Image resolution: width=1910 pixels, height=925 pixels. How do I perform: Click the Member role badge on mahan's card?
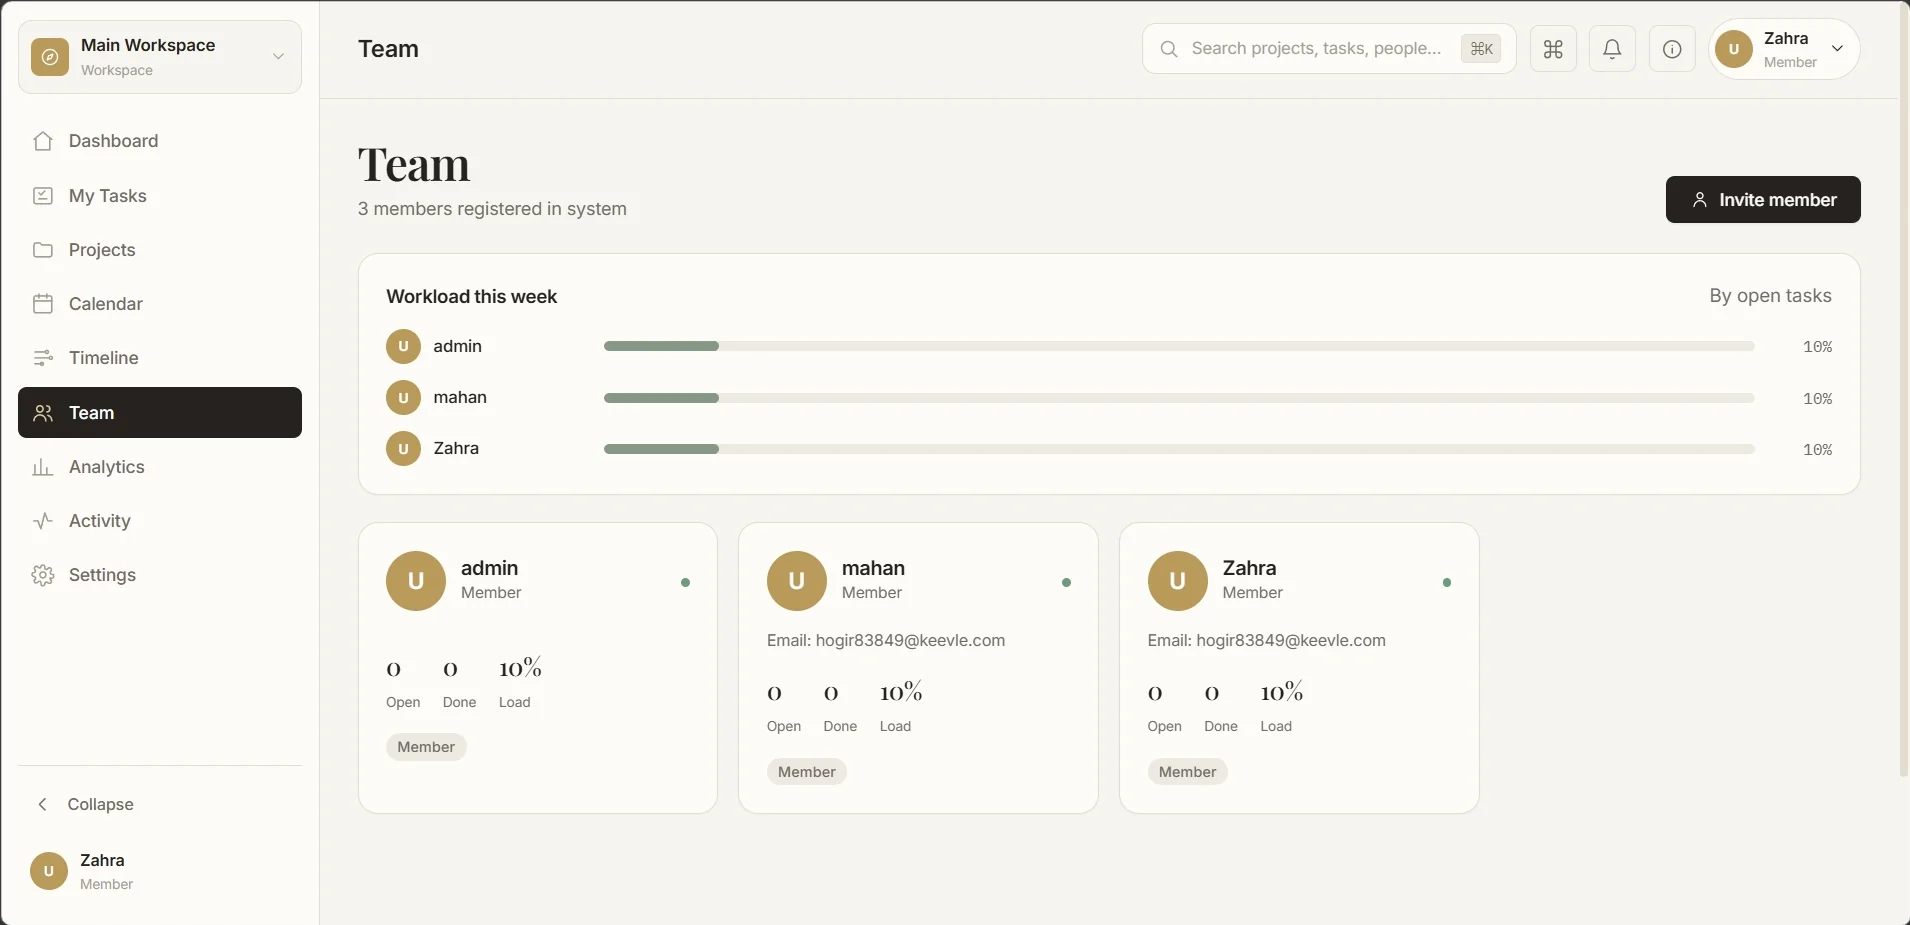(x=807, y=772)
